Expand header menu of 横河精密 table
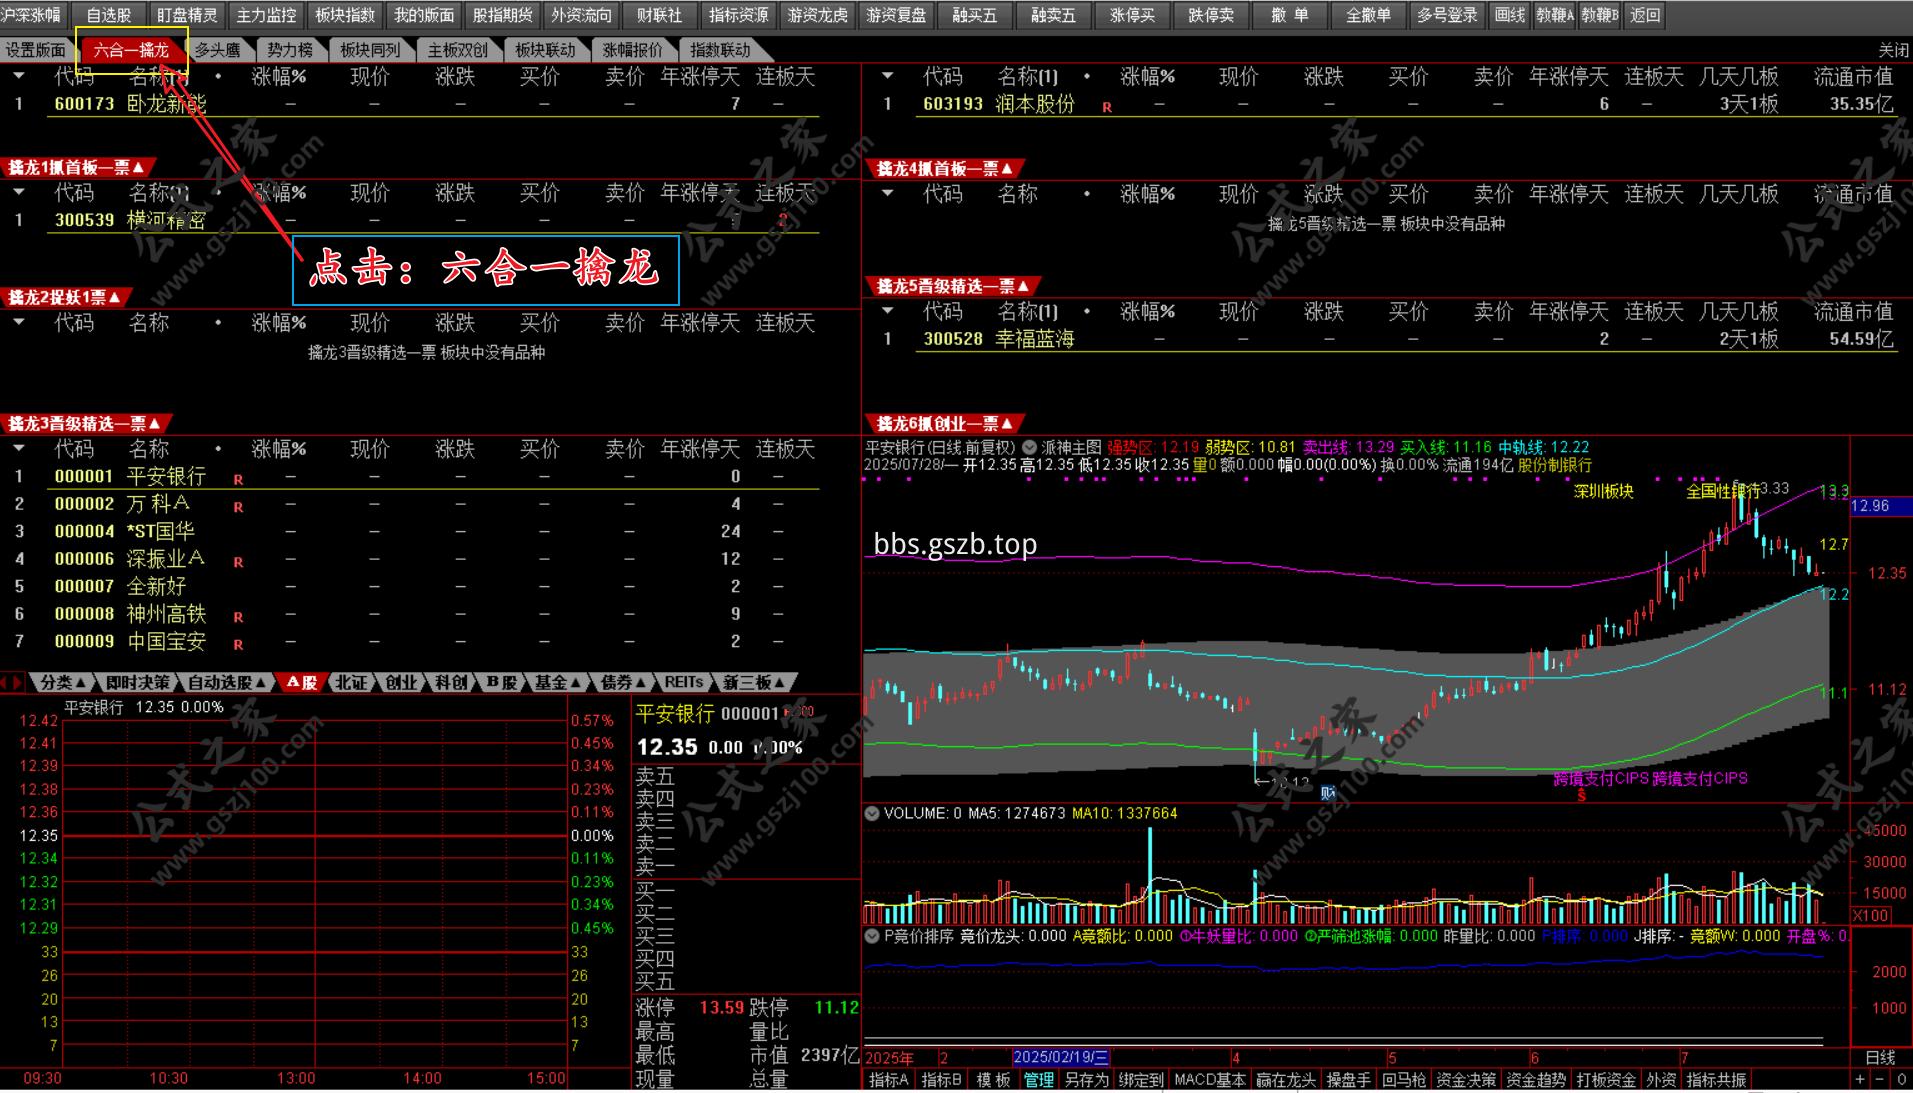1913x1093 pixels. tap(18, 192)
